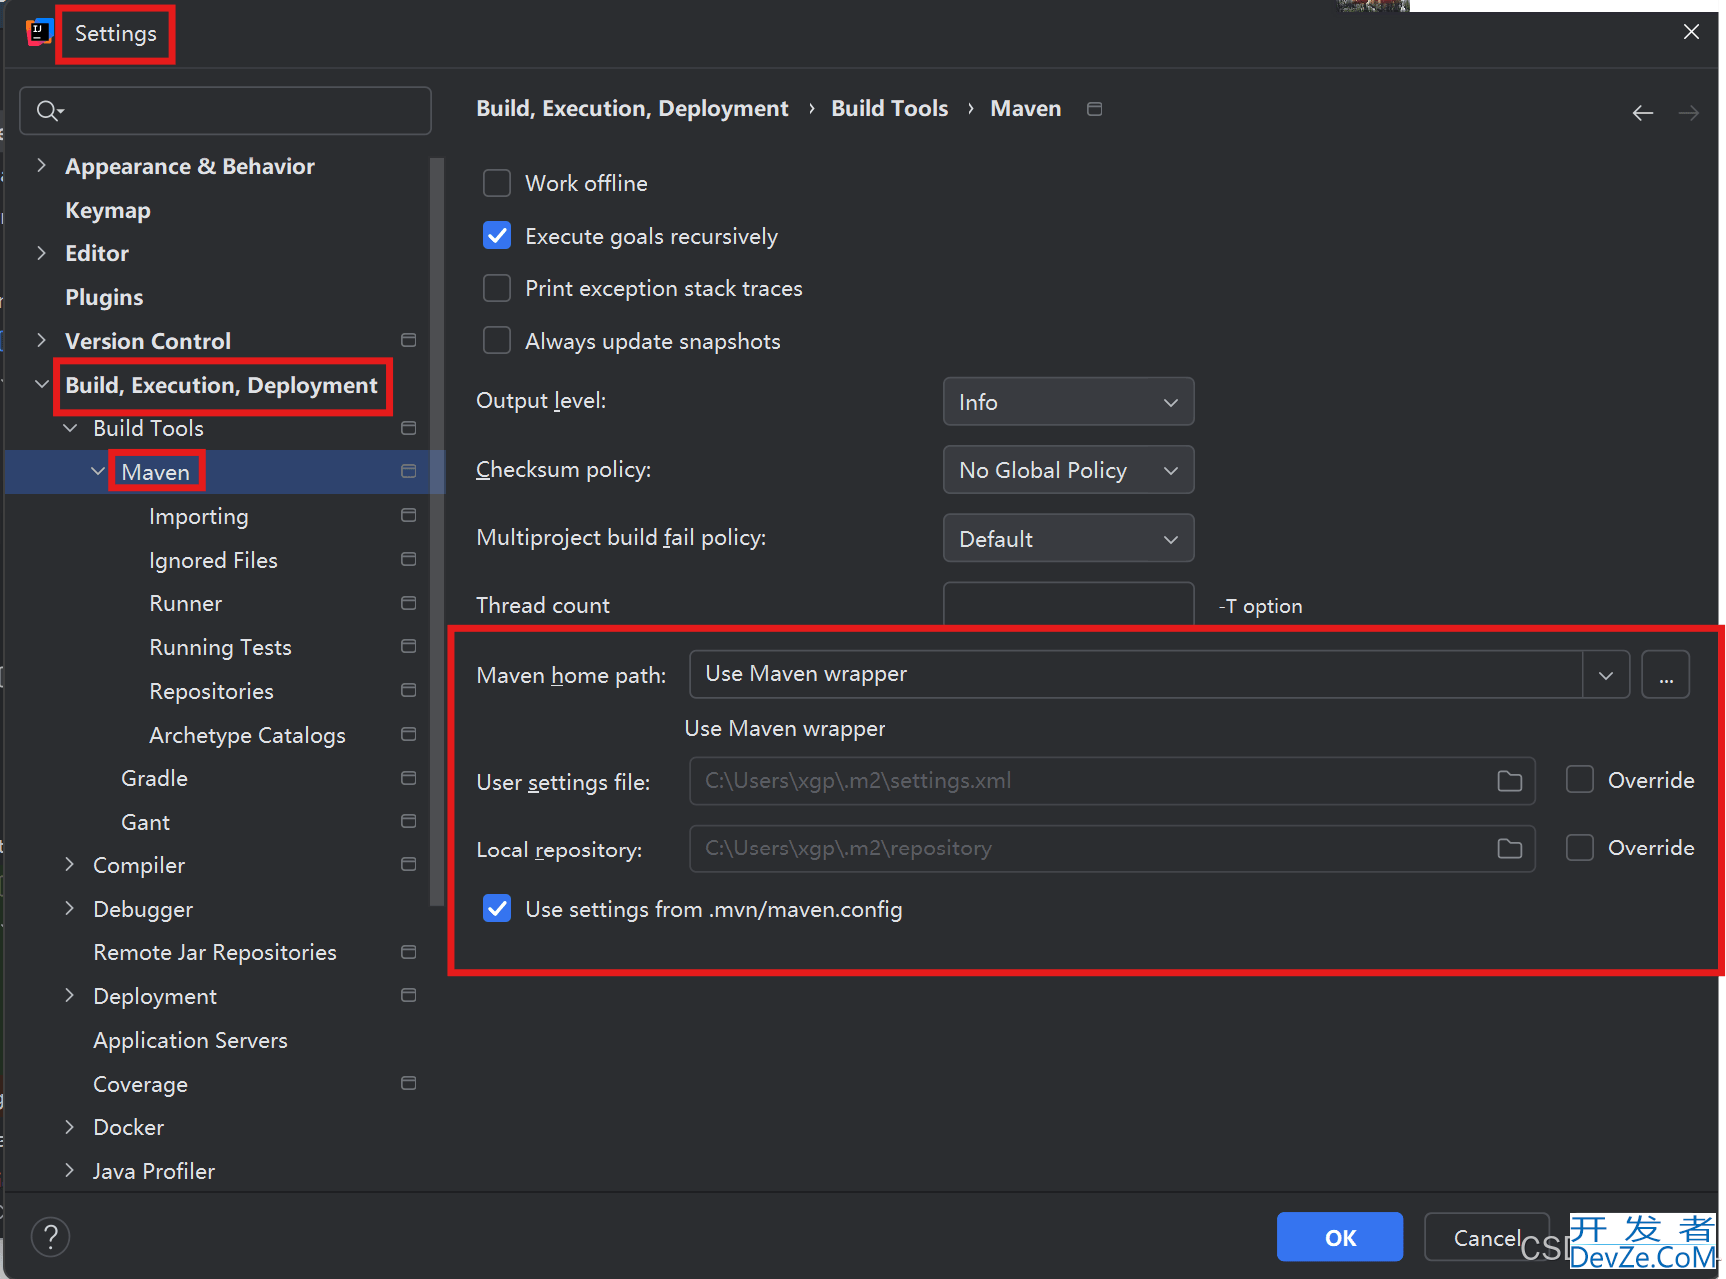
Task: Click project-level icon on Remote Jar Repositories row
Action: [408, 952]
